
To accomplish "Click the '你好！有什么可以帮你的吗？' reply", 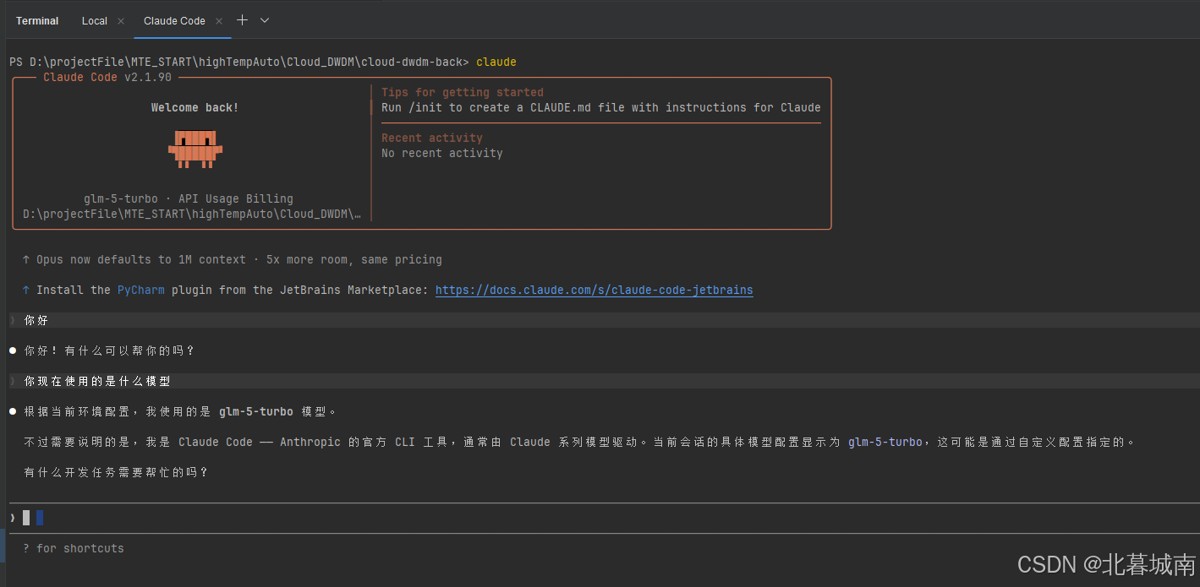I will pyautogui.click(x=109, y=350).
